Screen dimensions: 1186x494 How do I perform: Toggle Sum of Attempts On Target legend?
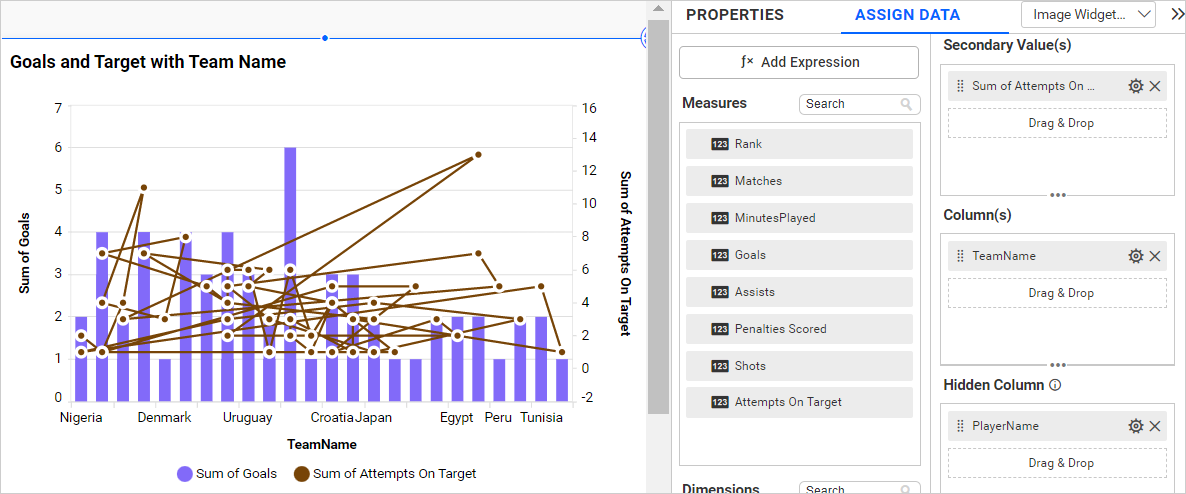click(384, 474)
